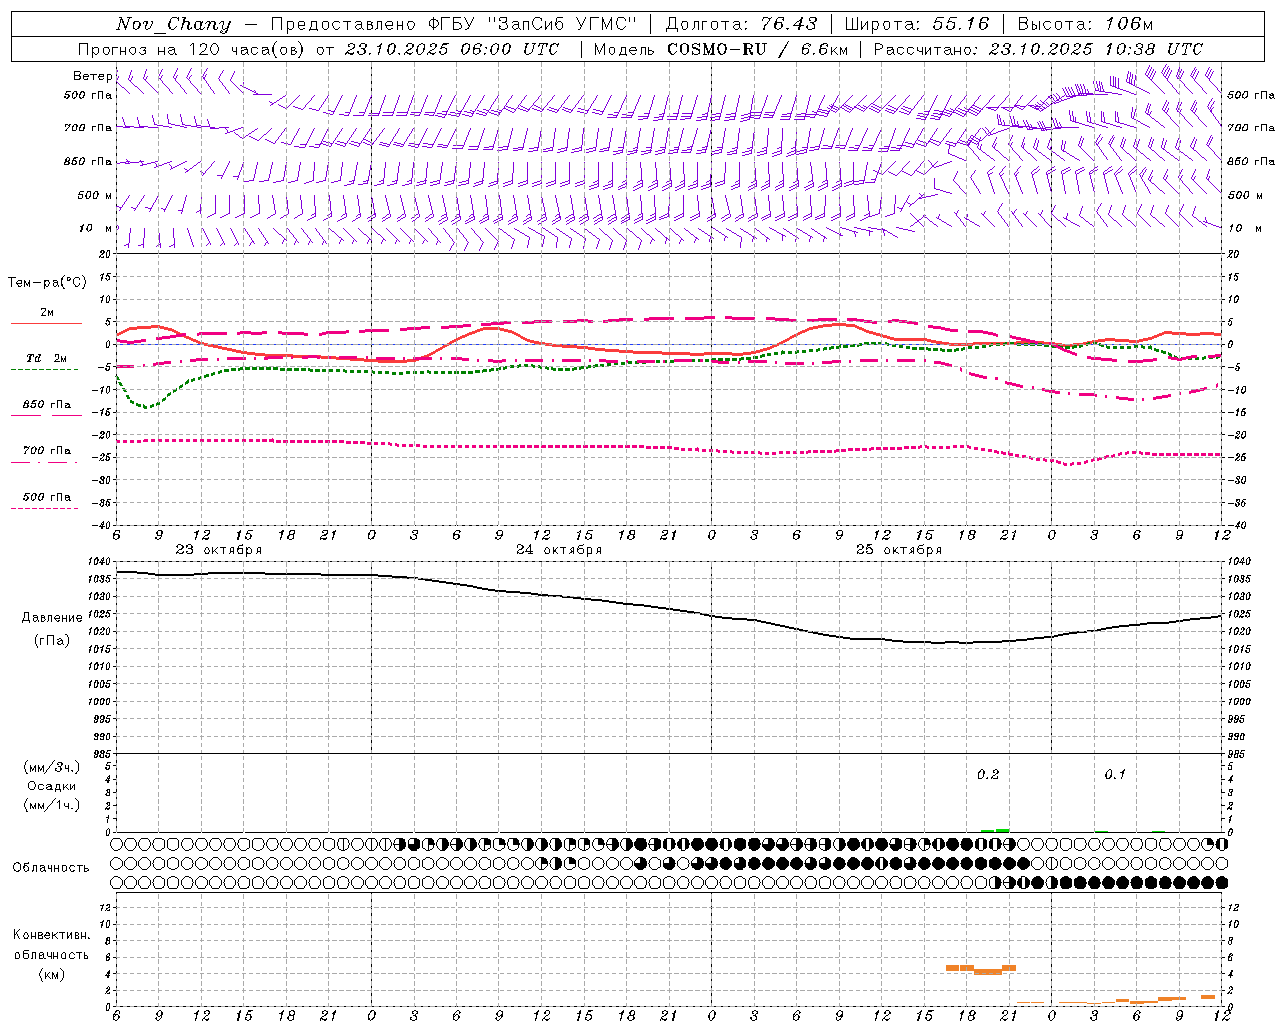Click the "23 октября" date label
Screen dimensions: 1280x1024
[x=219, y=550]
